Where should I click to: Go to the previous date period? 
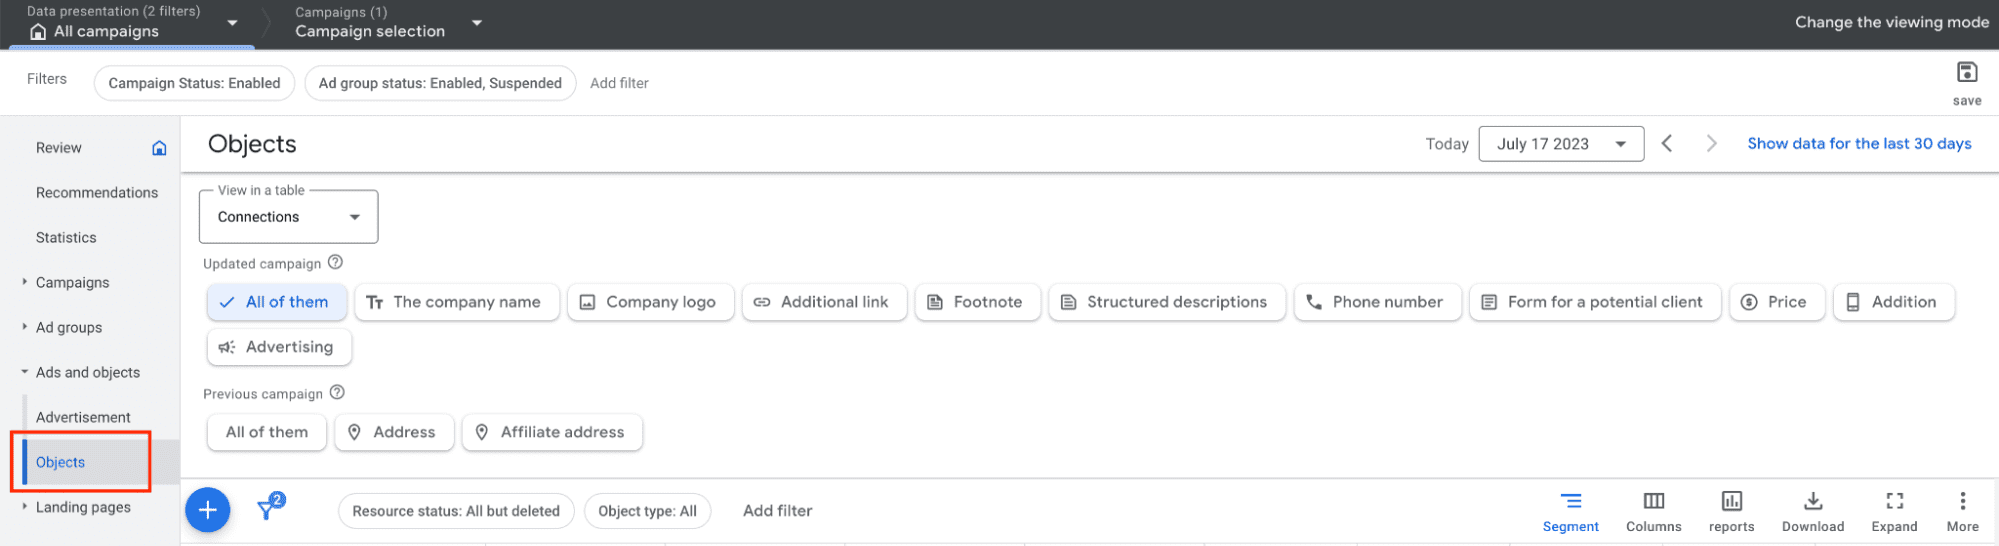[1667, 144]
